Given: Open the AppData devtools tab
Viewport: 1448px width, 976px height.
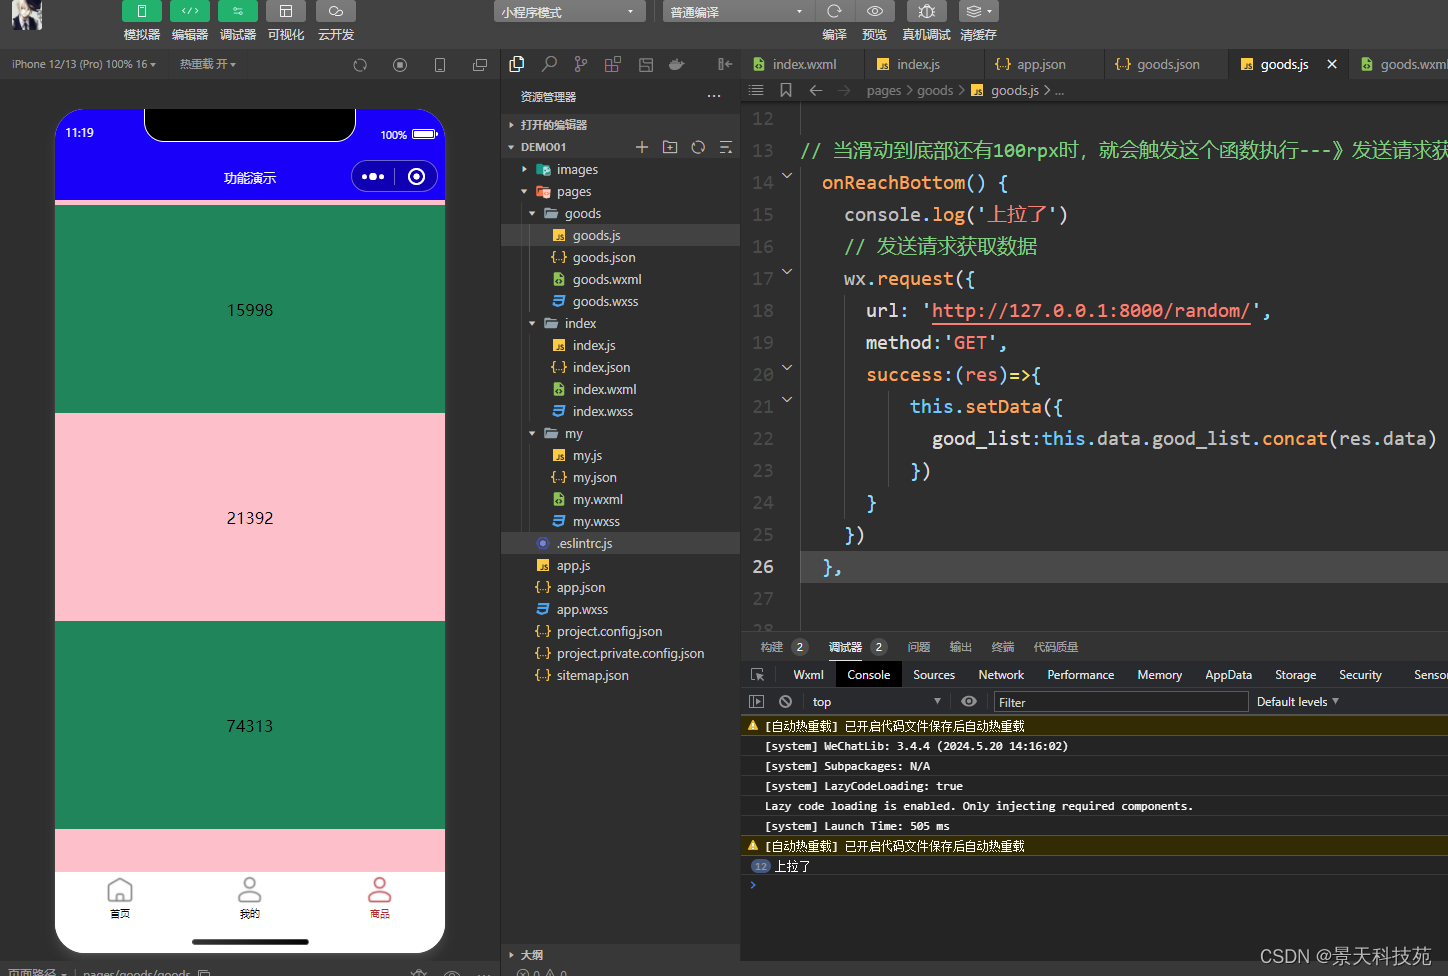Looking at the screenshot, I should coord(1228,675).
